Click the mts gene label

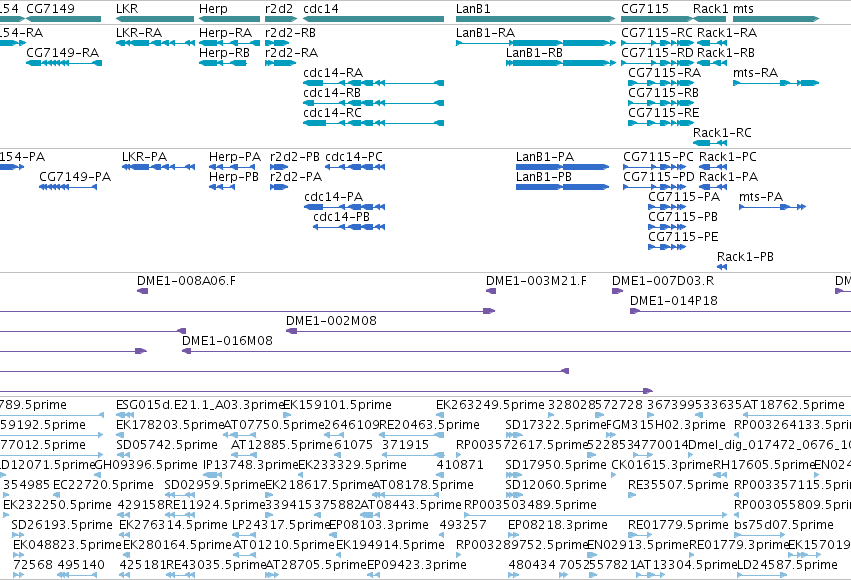[743, 9]
